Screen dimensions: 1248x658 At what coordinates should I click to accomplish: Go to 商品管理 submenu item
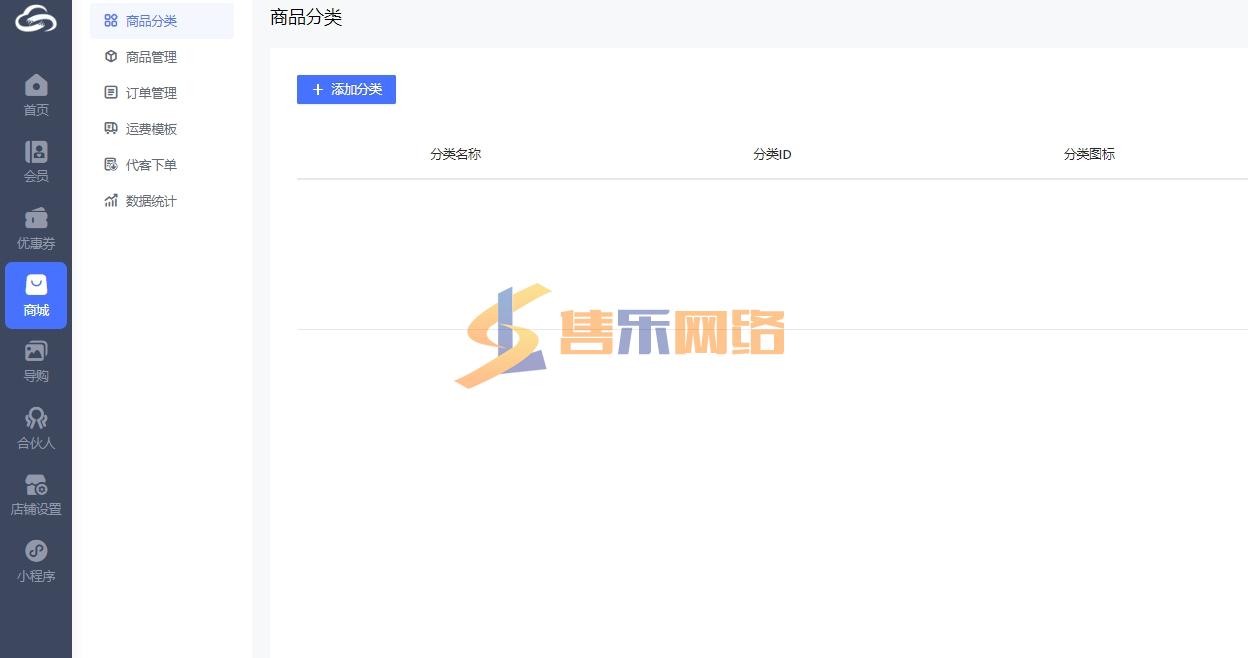coord(162,57)
